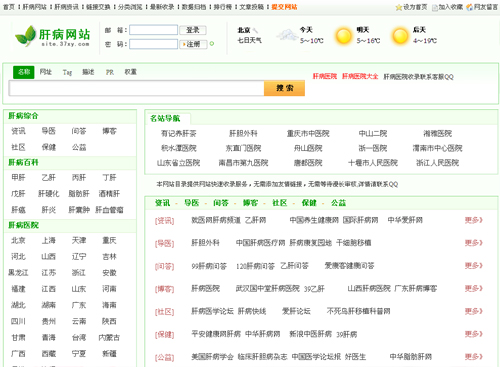This screenshot has height=367, width=500.
Task: Click 更多 in the [资讯] row
Action: (474, 220)
